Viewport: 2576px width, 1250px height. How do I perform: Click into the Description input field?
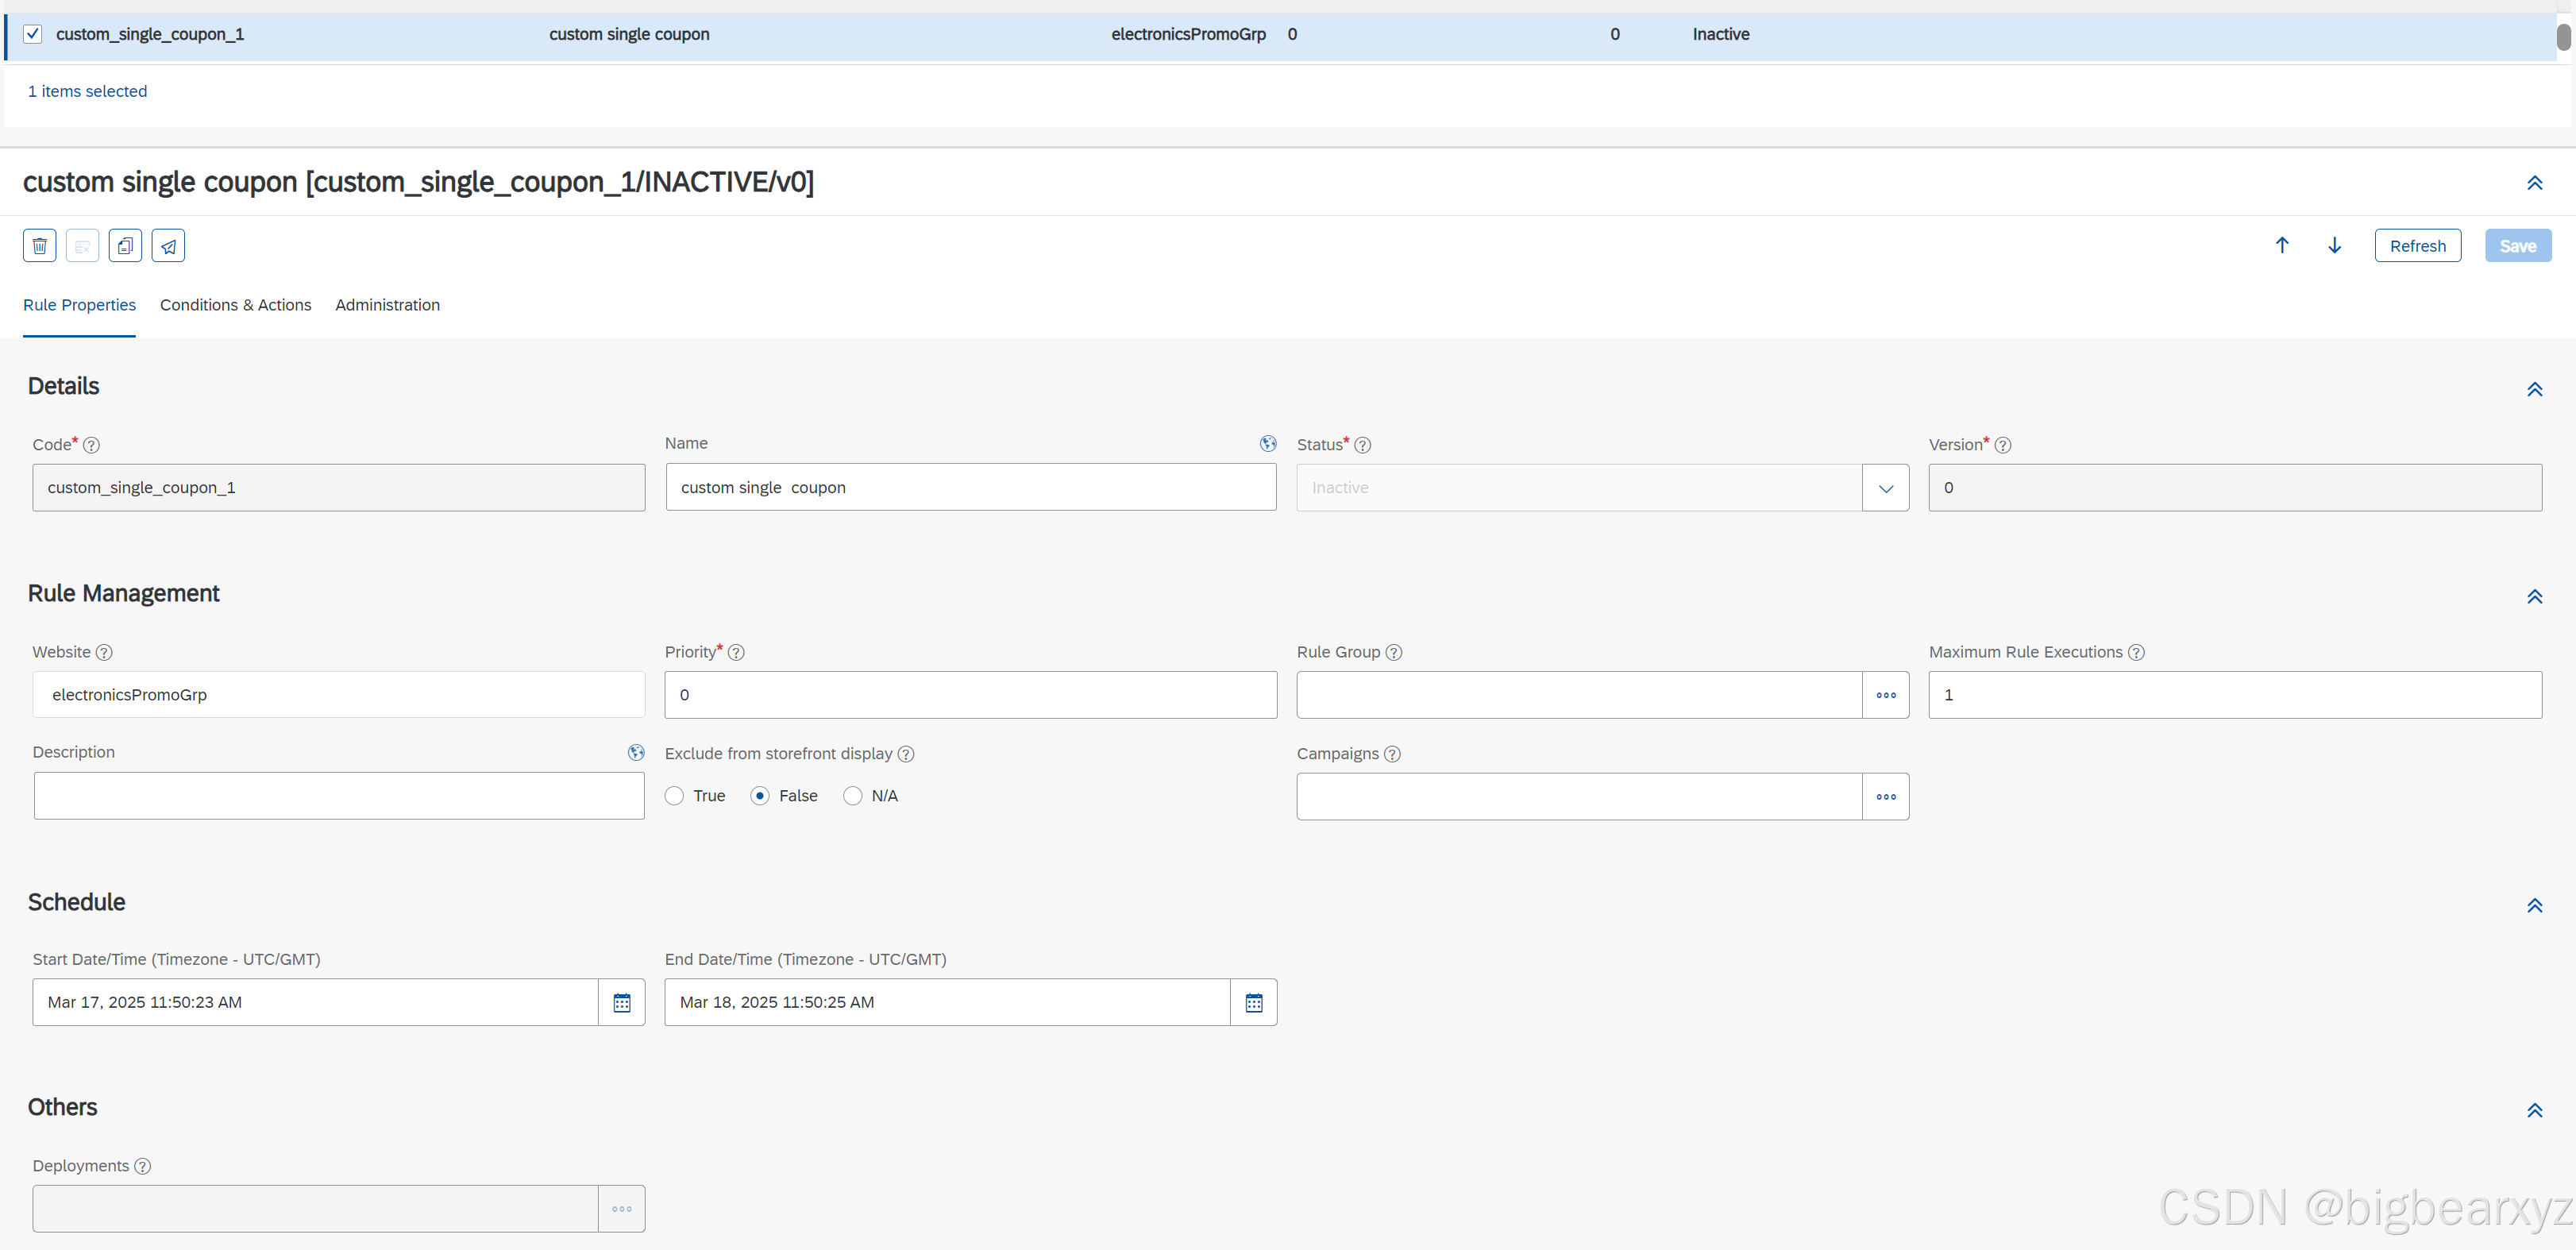tap(339, 797)
